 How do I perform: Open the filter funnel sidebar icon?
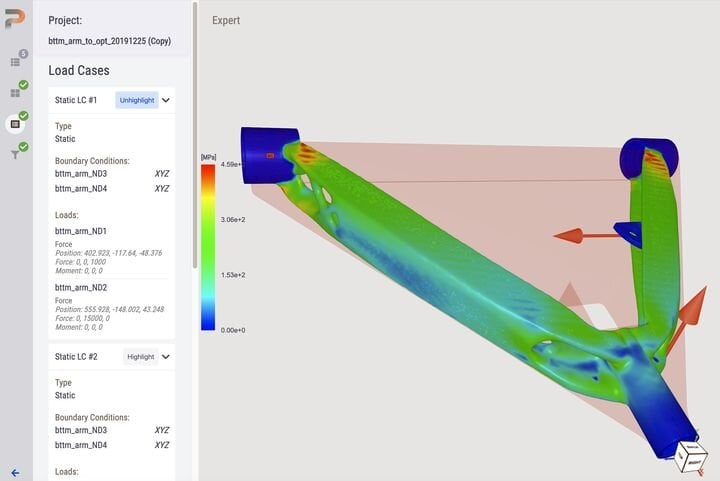[16, 154]
